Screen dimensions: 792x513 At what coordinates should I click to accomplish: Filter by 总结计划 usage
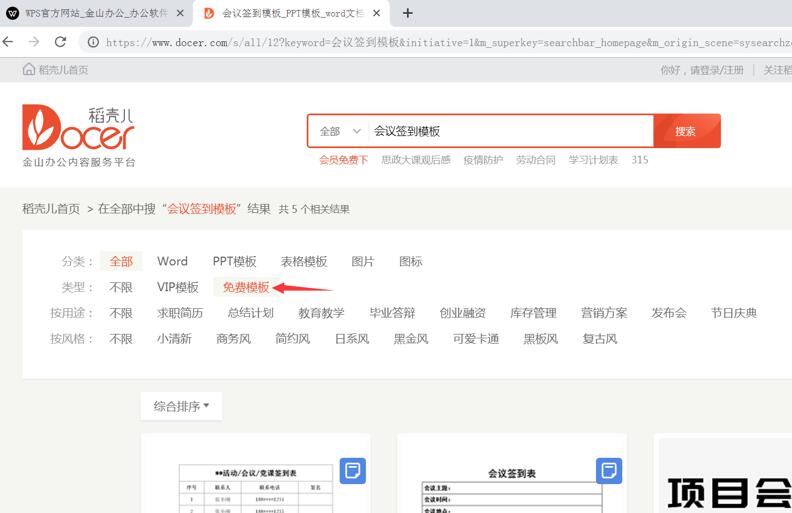point(251,313)
